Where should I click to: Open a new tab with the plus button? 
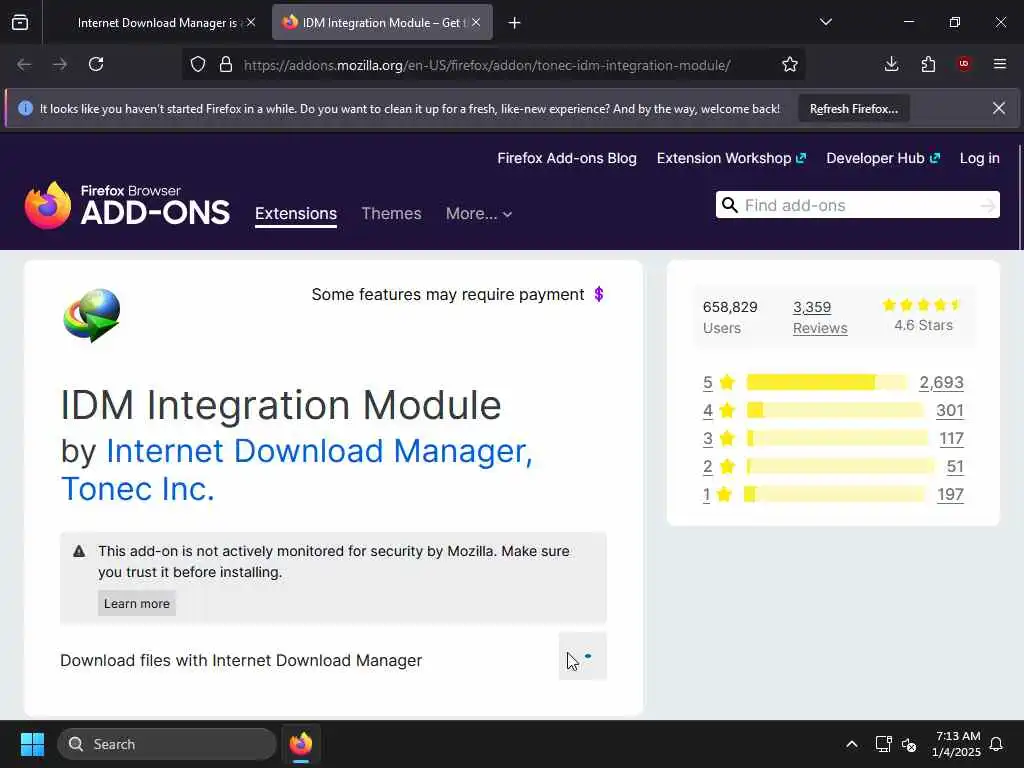coord(515,23)
